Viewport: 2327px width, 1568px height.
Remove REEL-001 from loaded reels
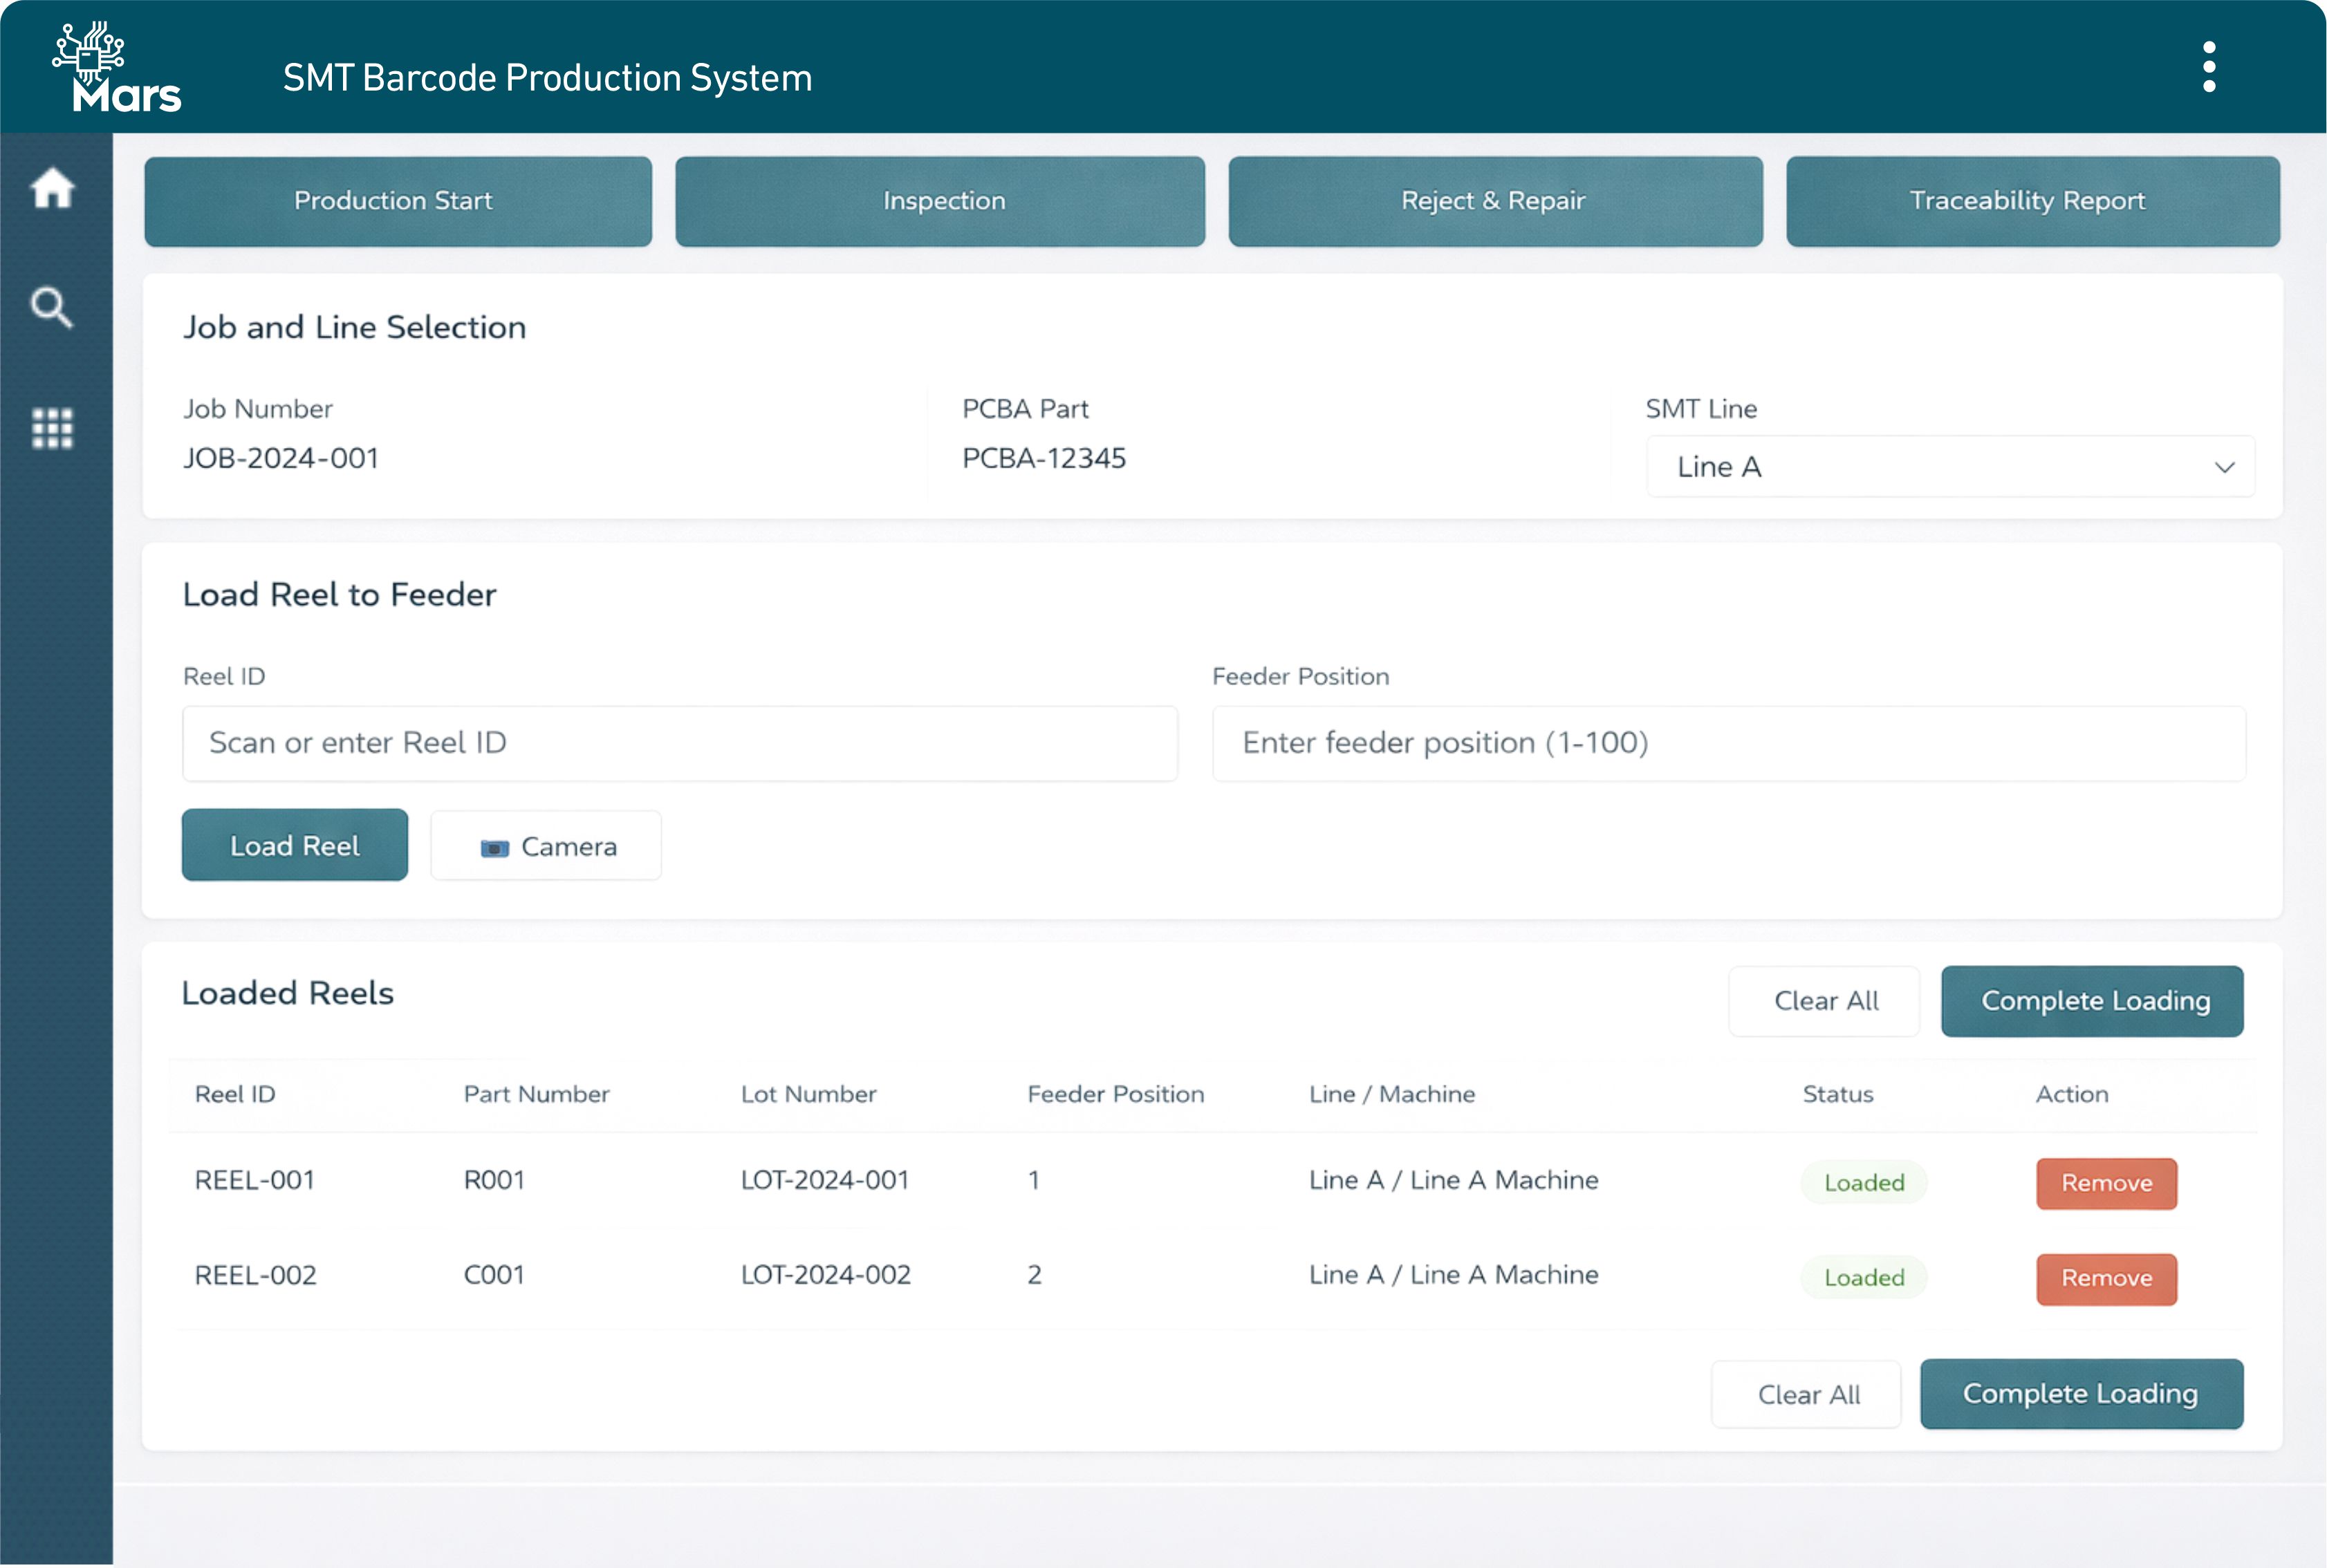2106,1183
